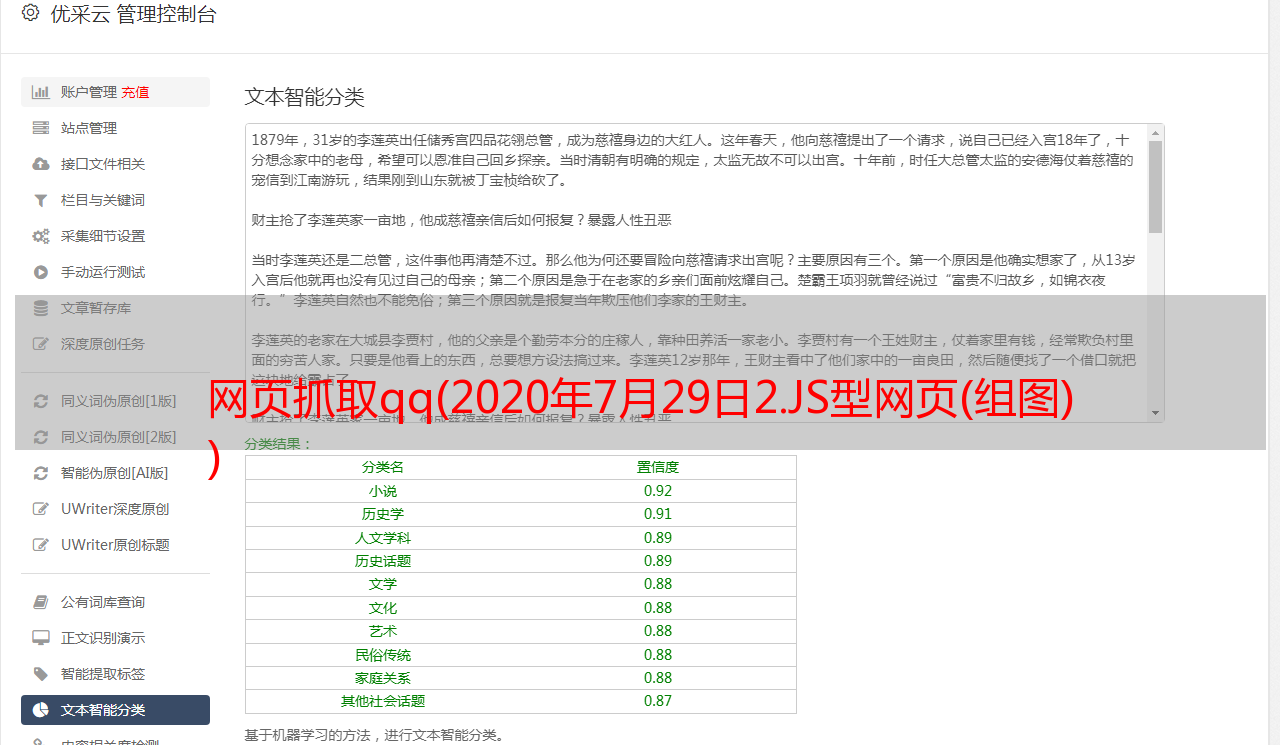This screenshot has width=1280, height=745.
Task: Click the pie chart icon for 文本智能分类
Action: click(x=41, y=710)
